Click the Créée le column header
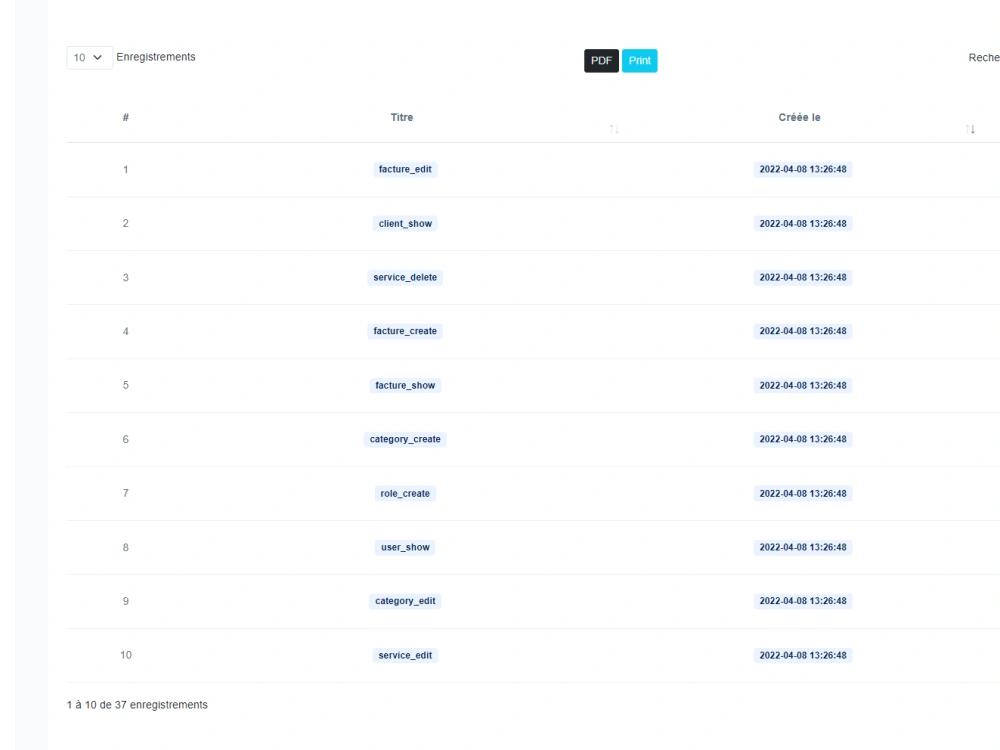Image resolution: width=1000 pixels, height=750 pixels. [799, 117]
